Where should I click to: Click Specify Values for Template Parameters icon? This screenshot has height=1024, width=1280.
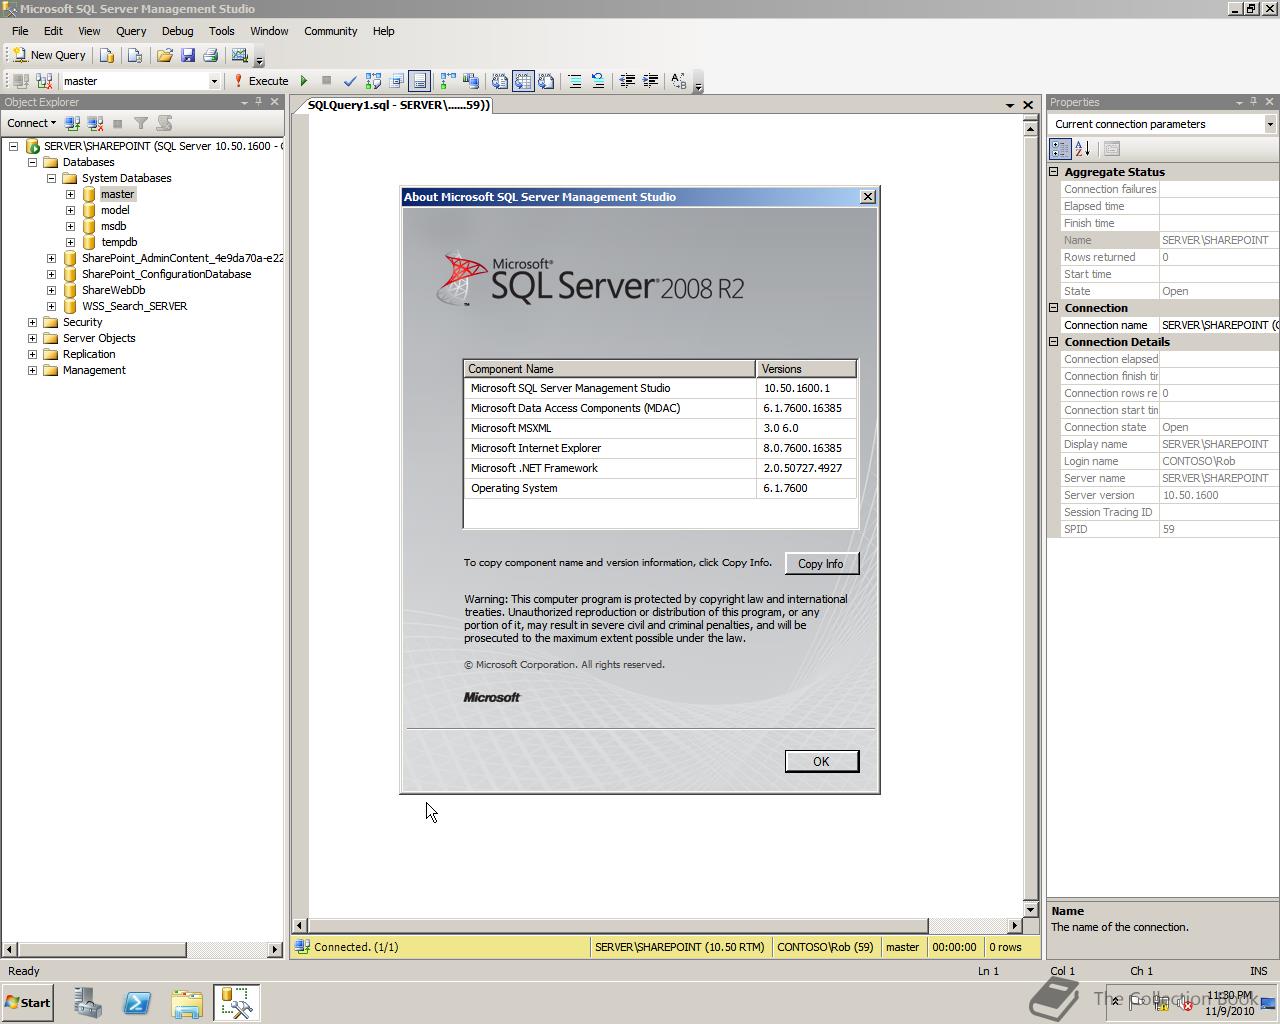[x=679, y=81]
